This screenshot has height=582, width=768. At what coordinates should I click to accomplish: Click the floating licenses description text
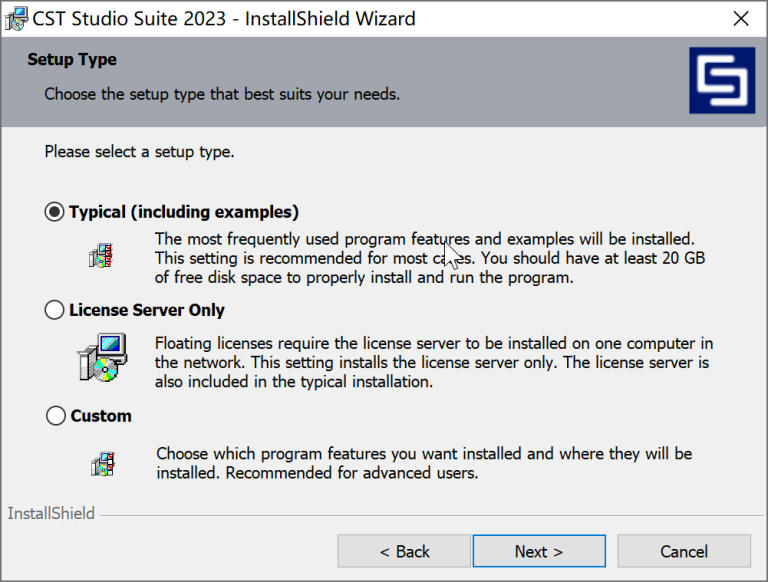[432, 362]
